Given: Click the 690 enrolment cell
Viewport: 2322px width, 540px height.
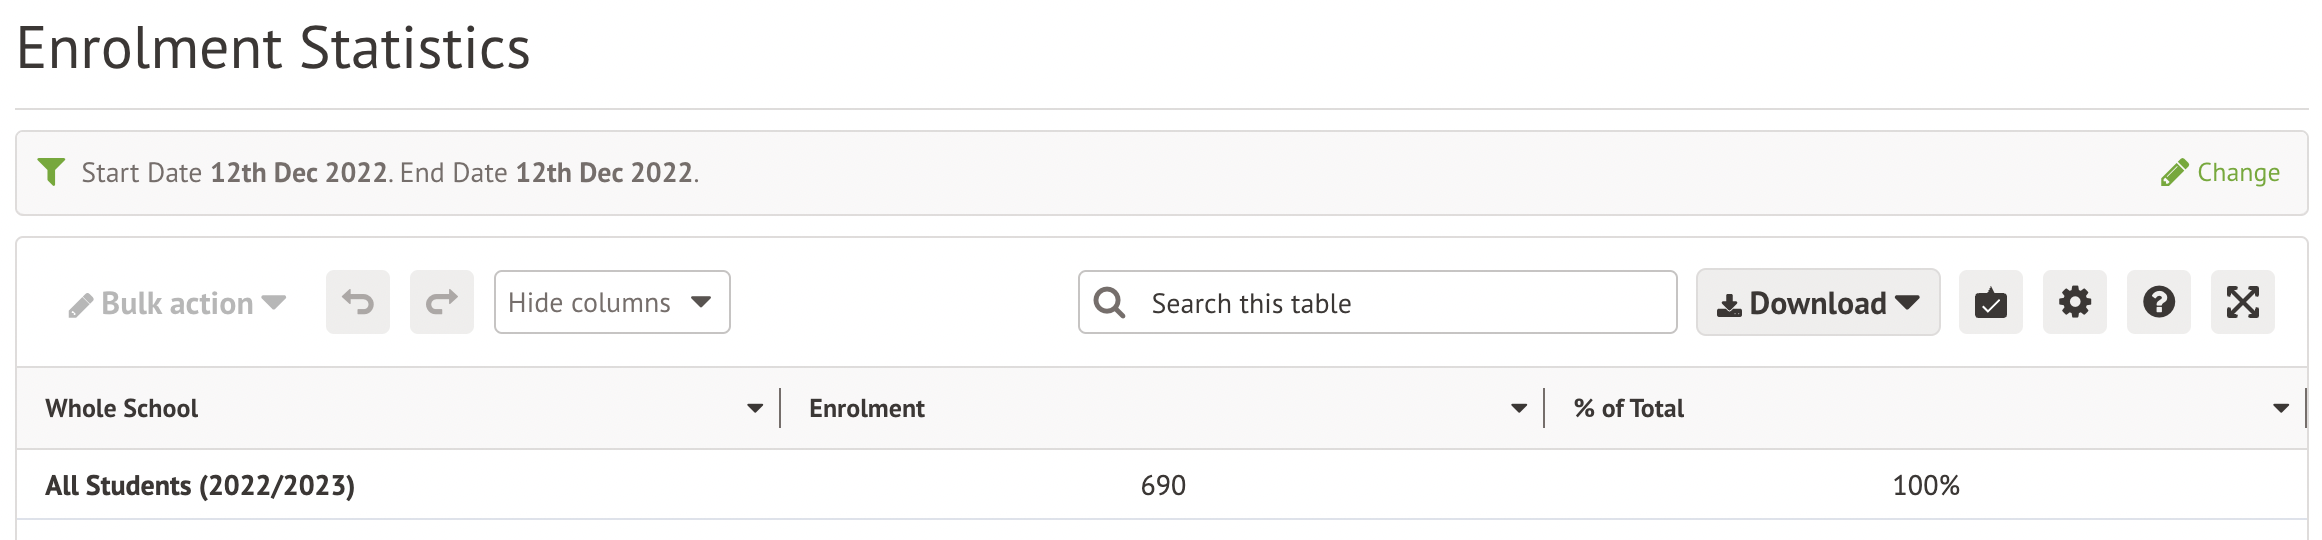Looking at the screenshot, I should pos(1163,486).
